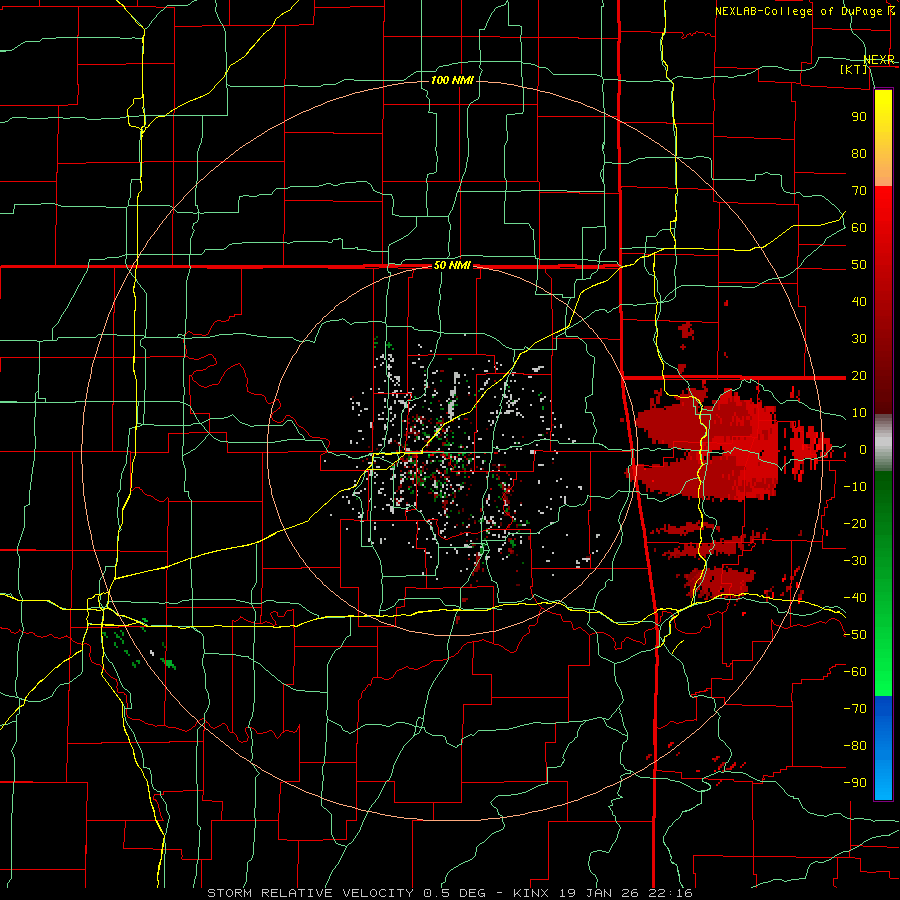Image resolution: width=900 pixels, height=900 pixels.
Task: Click the -90 value on velocity scale
Action: [855, 783]
